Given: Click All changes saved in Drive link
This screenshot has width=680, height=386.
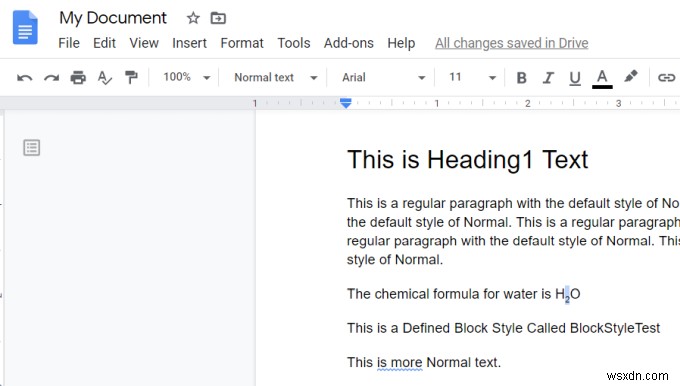Looking at the screenshot, I should pos(512,43).
